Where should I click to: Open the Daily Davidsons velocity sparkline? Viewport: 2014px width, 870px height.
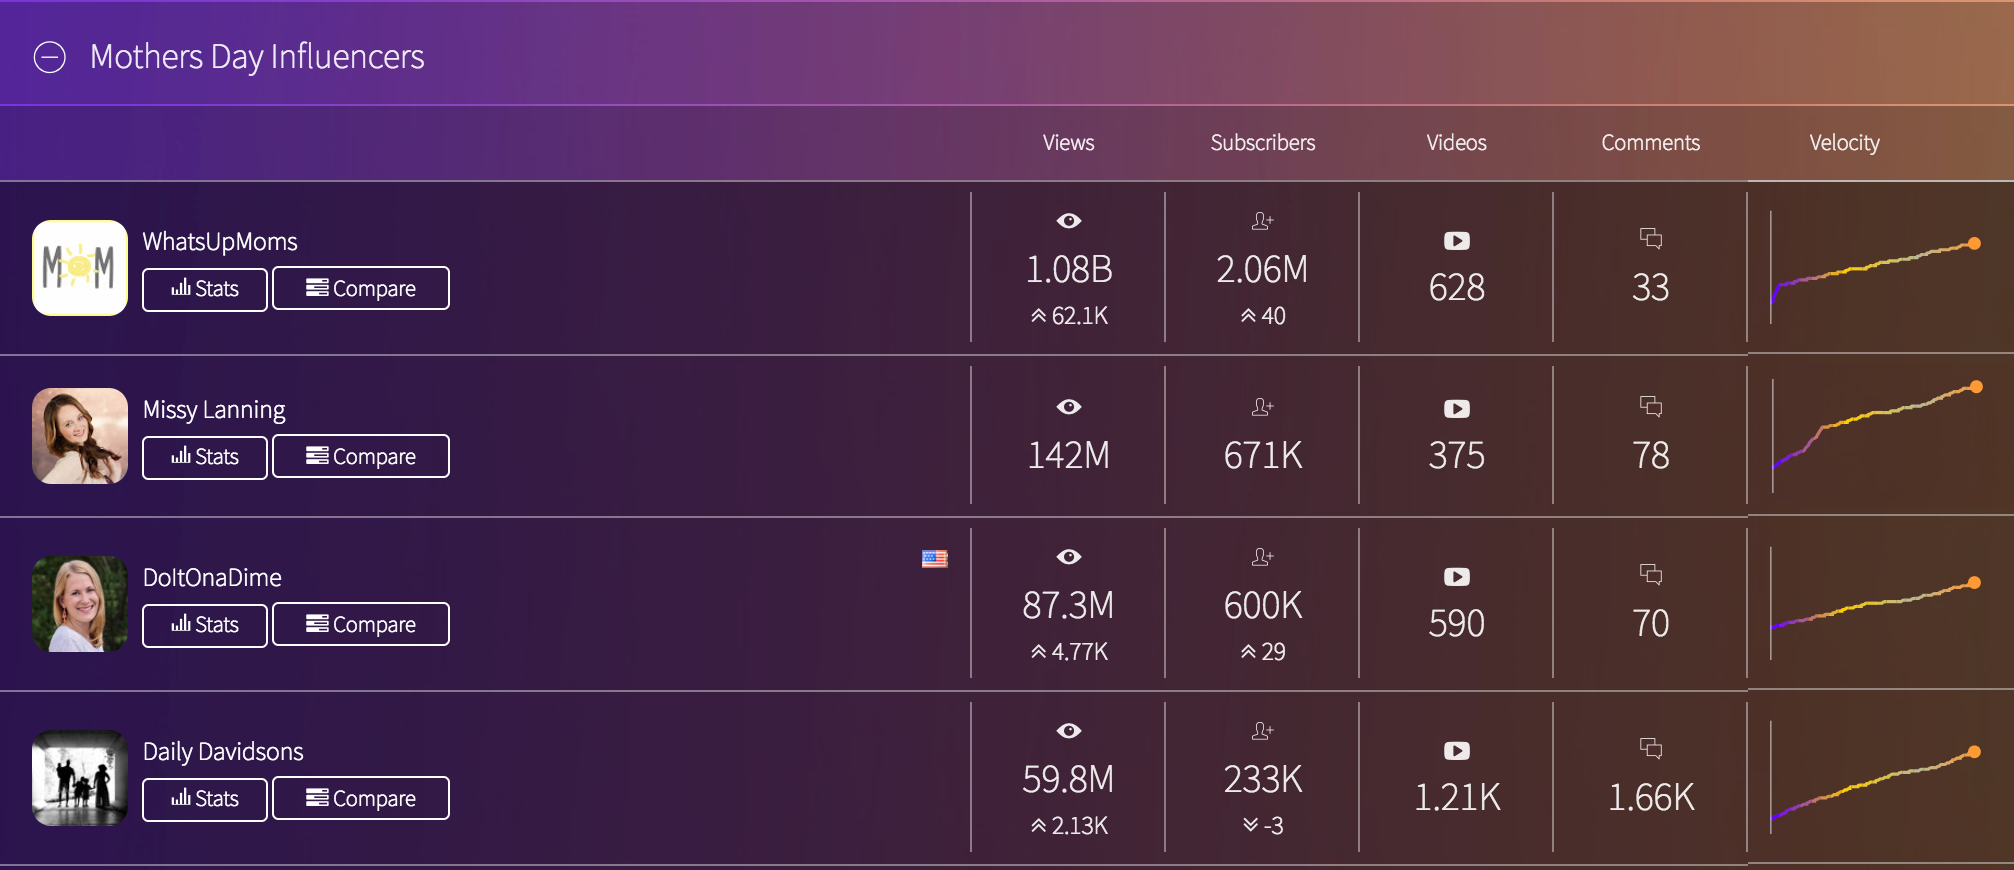(1872, 786)
